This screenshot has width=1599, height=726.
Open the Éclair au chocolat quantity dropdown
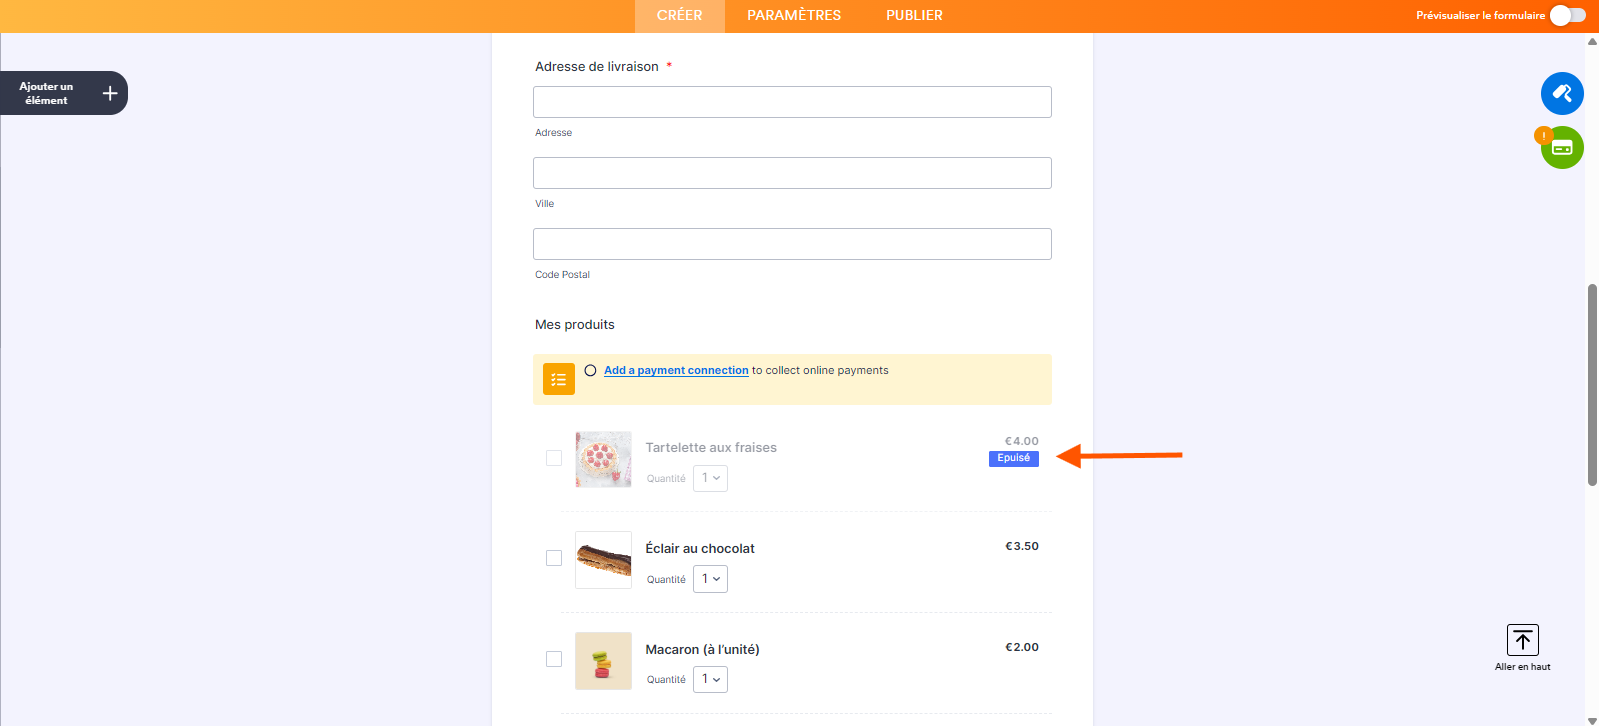click(710, 579)
